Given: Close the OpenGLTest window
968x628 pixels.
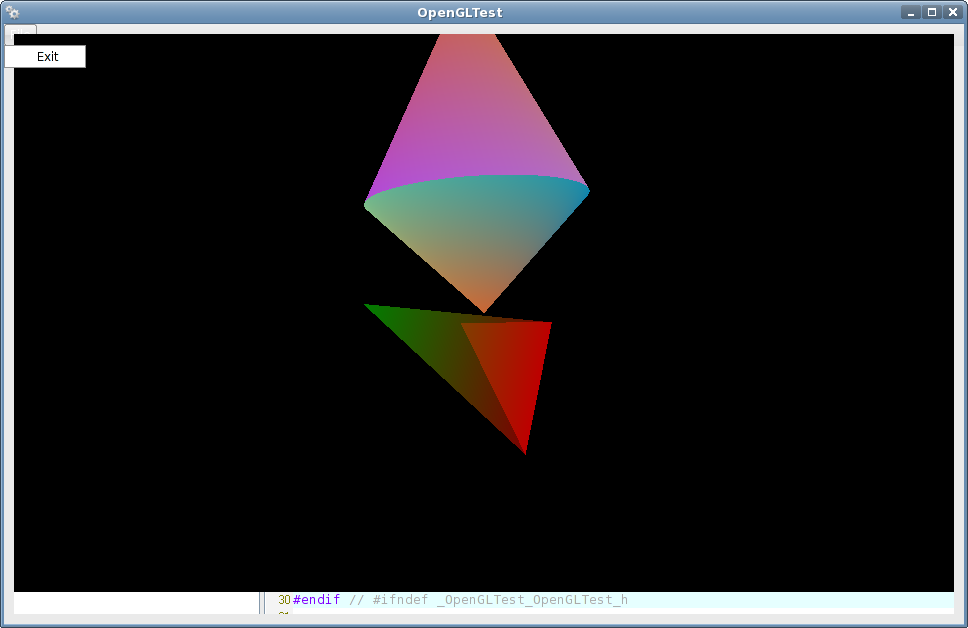Looking at the screenshot, I should 953,13.
